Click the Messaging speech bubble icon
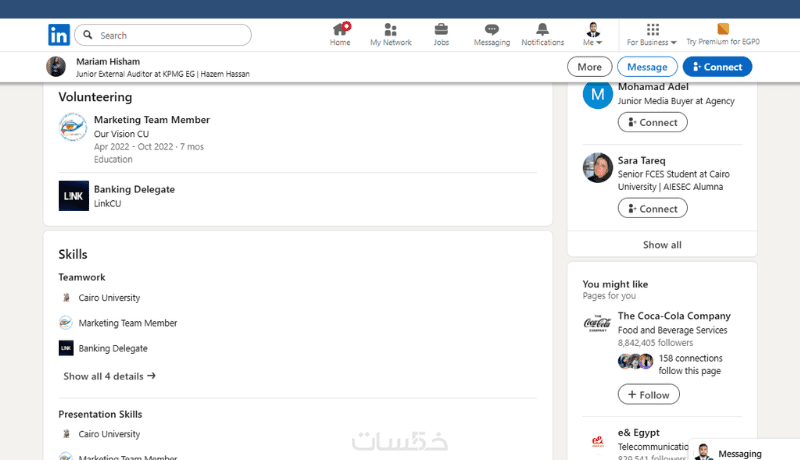The width and height of the screenshot is (800, 460). [x=492, y=30]
